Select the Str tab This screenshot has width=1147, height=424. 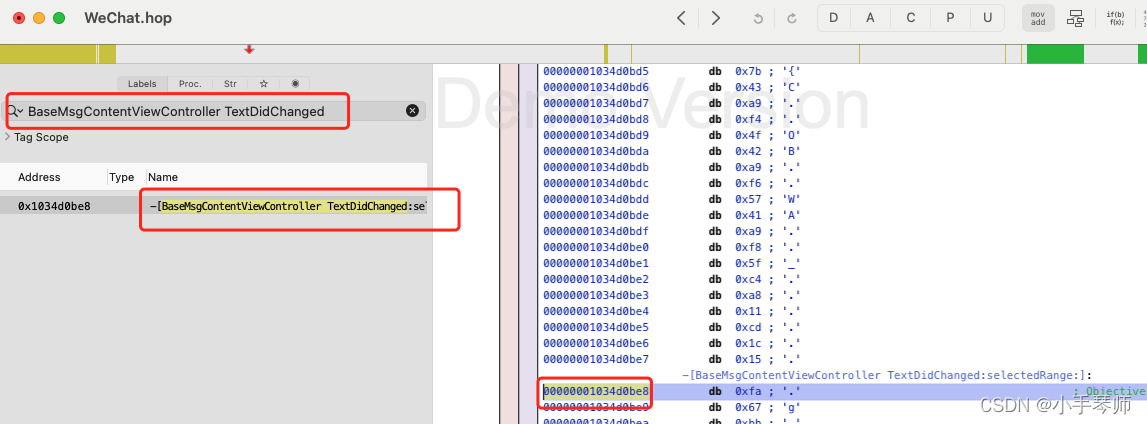click(230, 83)
